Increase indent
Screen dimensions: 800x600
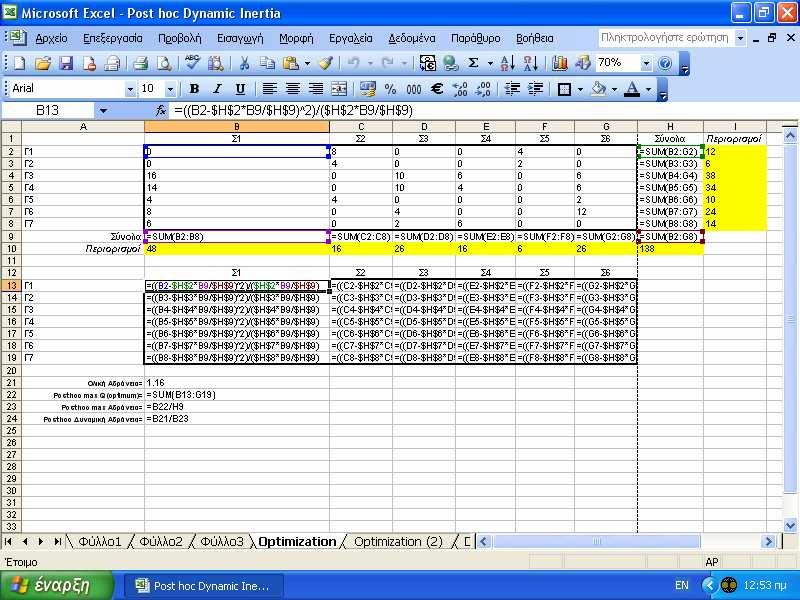pos(535,89)
